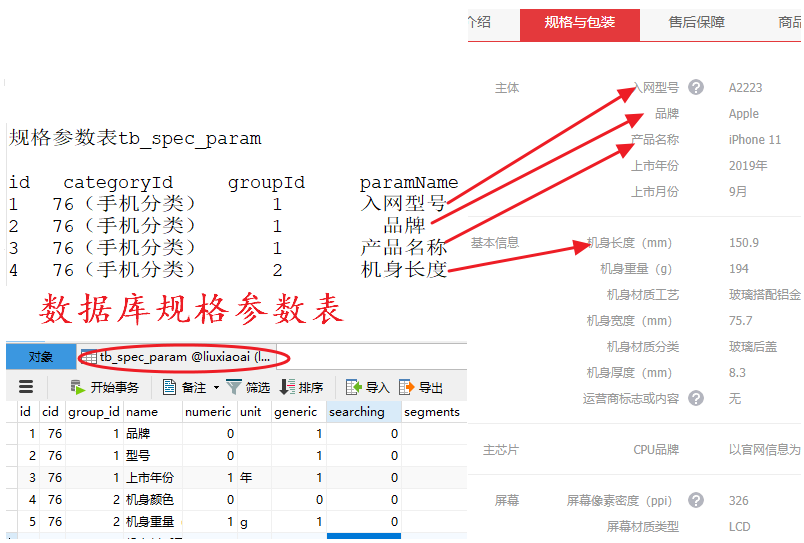Select the 上市年份 name cell in row 3

[x=150, y=478]
